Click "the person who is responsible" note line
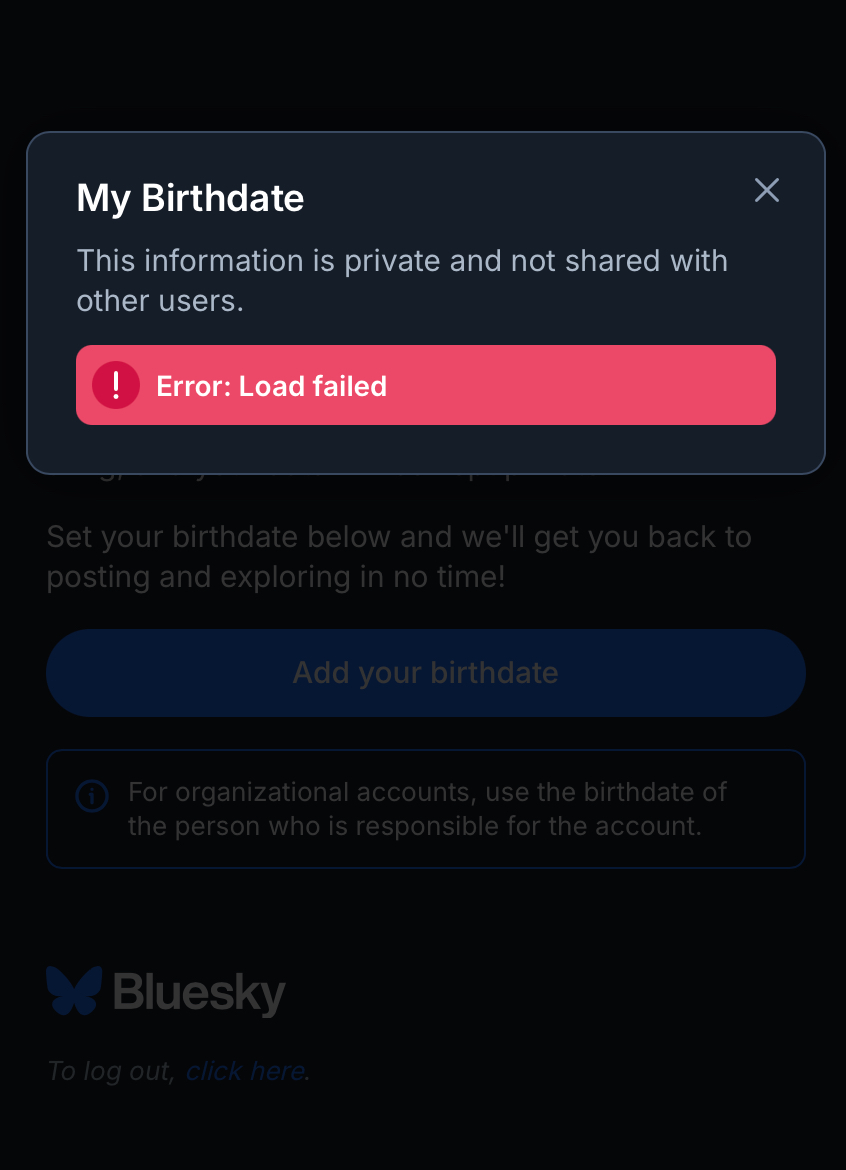 413,826
